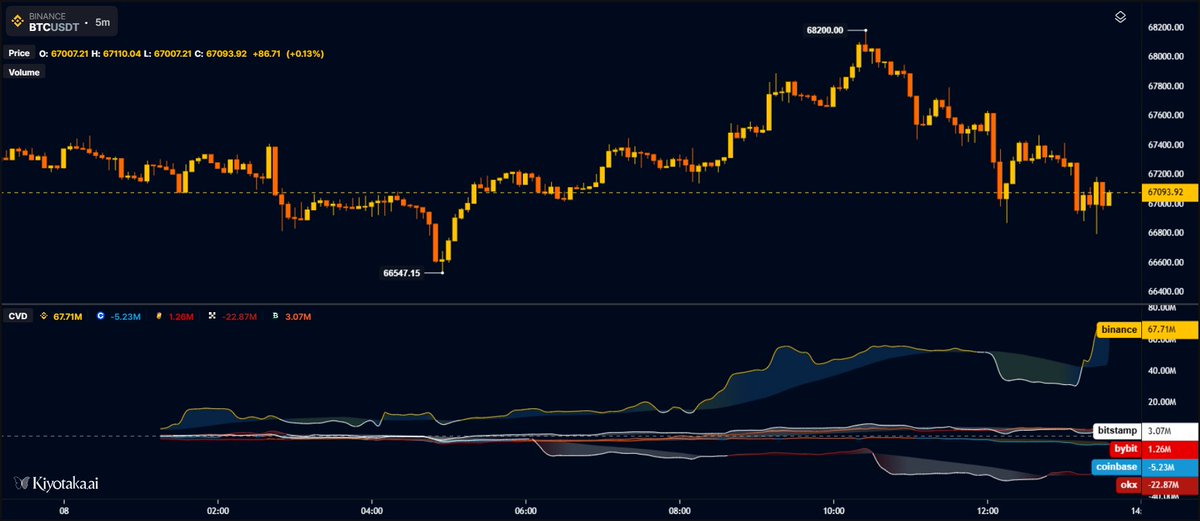The image size is (1200, 521).
Task: Click the Bitstamp icon in CVD legend
Action: pos(275,317)
